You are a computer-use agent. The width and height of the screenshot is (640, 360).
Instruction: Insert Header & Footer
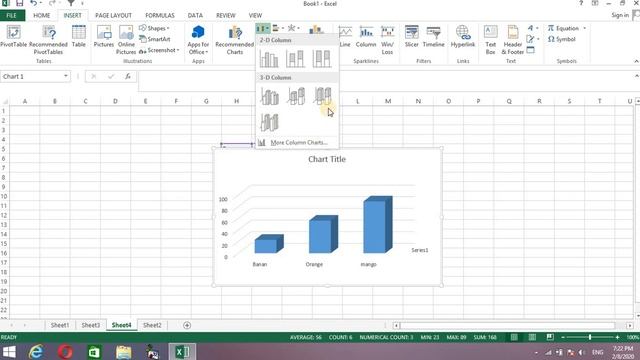pyautogui.click(x=513, y=40)
